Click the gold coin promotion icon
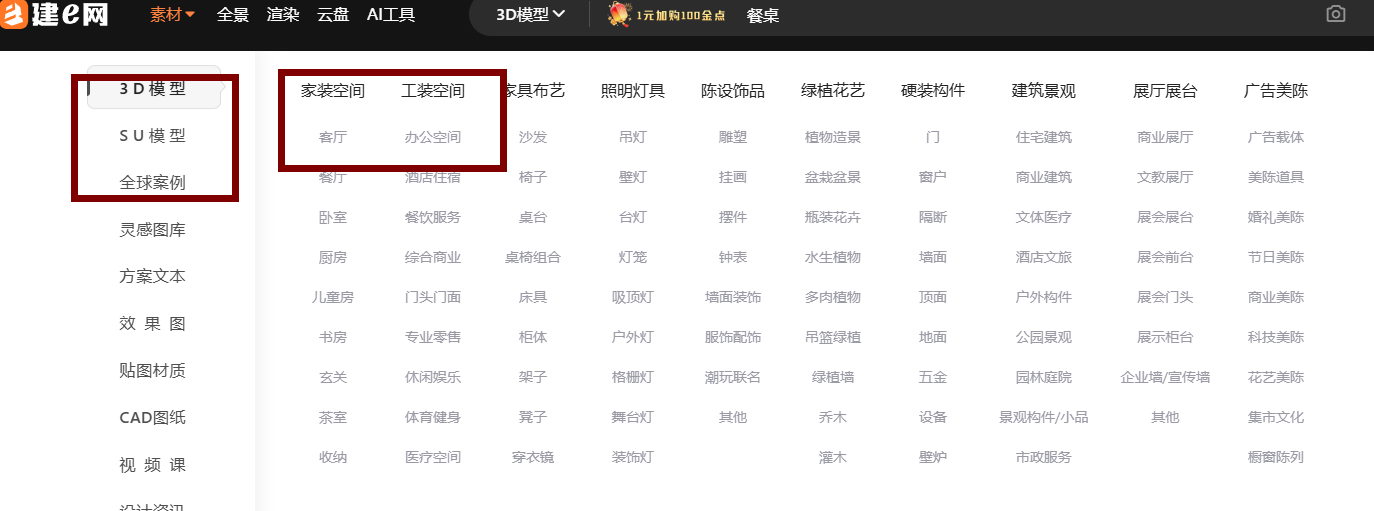1374x511 pixels. pyautogui.click(x=620, y=14)
